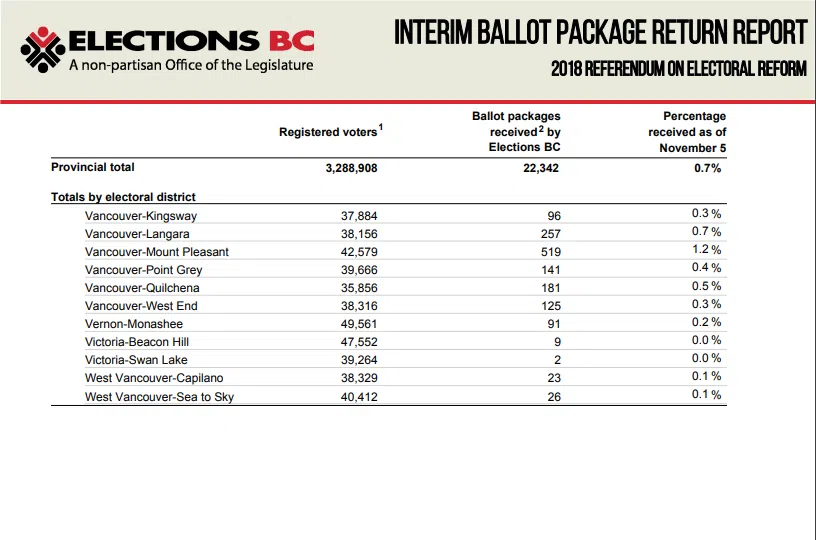
Task: Click the provincial total 3,288,908 value
Action: pos(351,168)
